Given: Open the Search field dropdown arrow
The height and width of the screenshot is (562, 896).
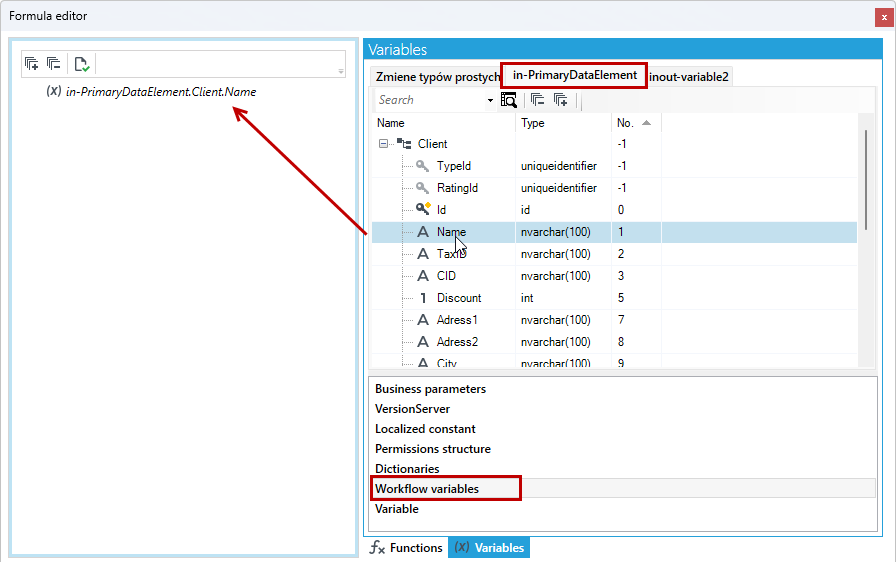Looking at the screenshot, I should (x=490, y=101).
